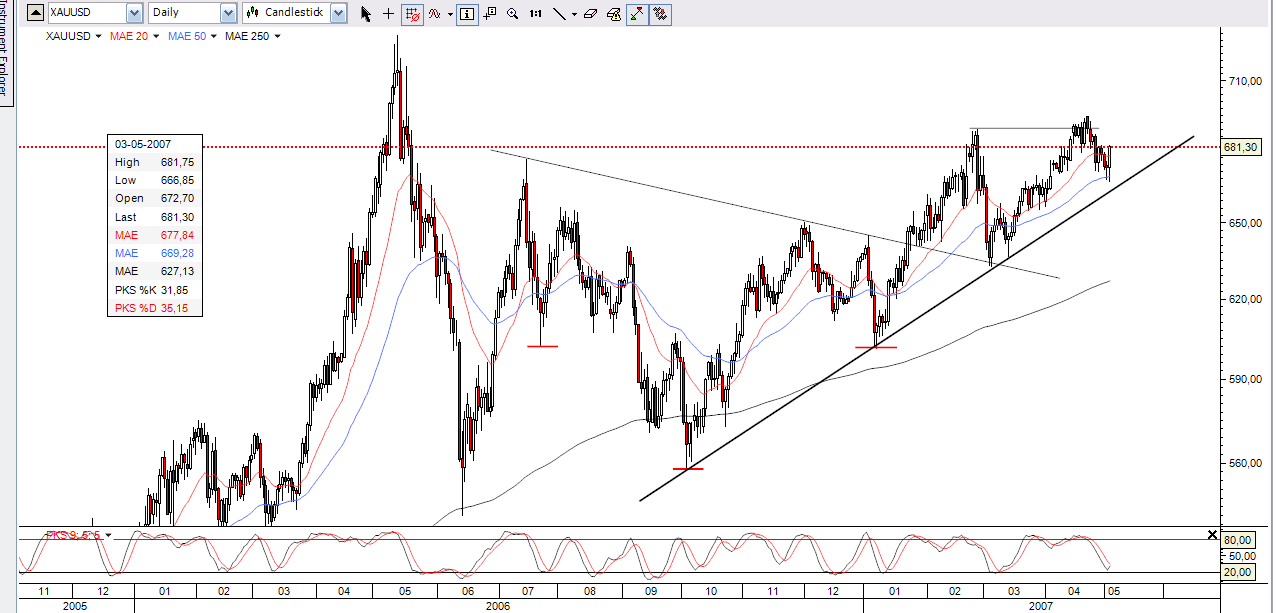Select the zoom magnifier tool

coord(513,14)
